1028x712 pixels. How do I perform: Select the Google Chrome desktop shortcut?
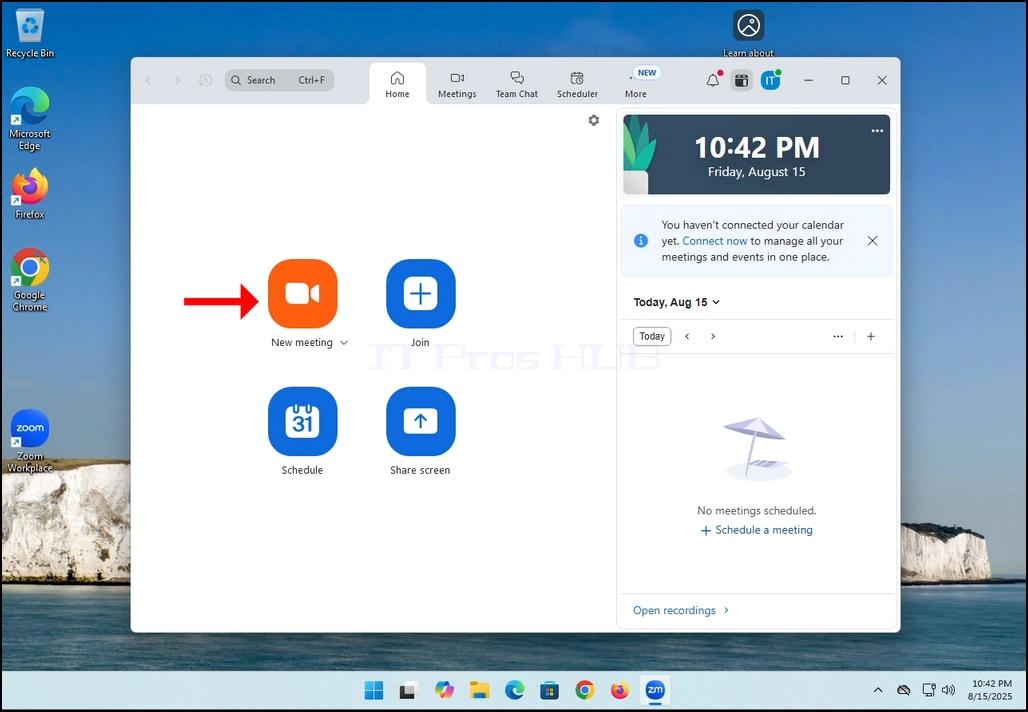coord(30,280)
